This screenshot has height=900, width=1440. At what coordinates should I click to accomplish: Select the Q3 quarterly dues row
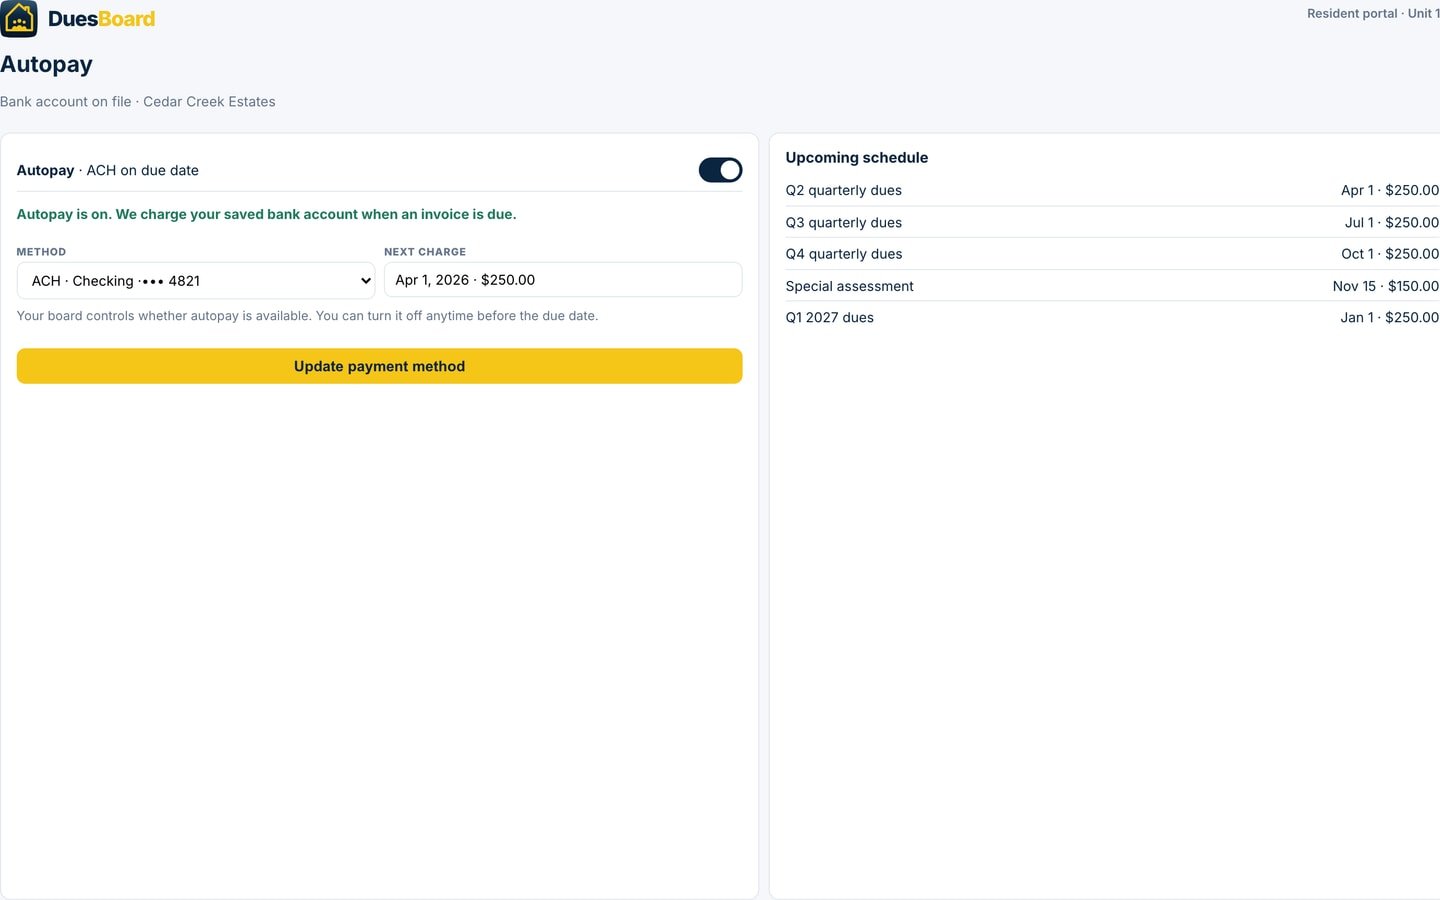[x=1112, y=222]
